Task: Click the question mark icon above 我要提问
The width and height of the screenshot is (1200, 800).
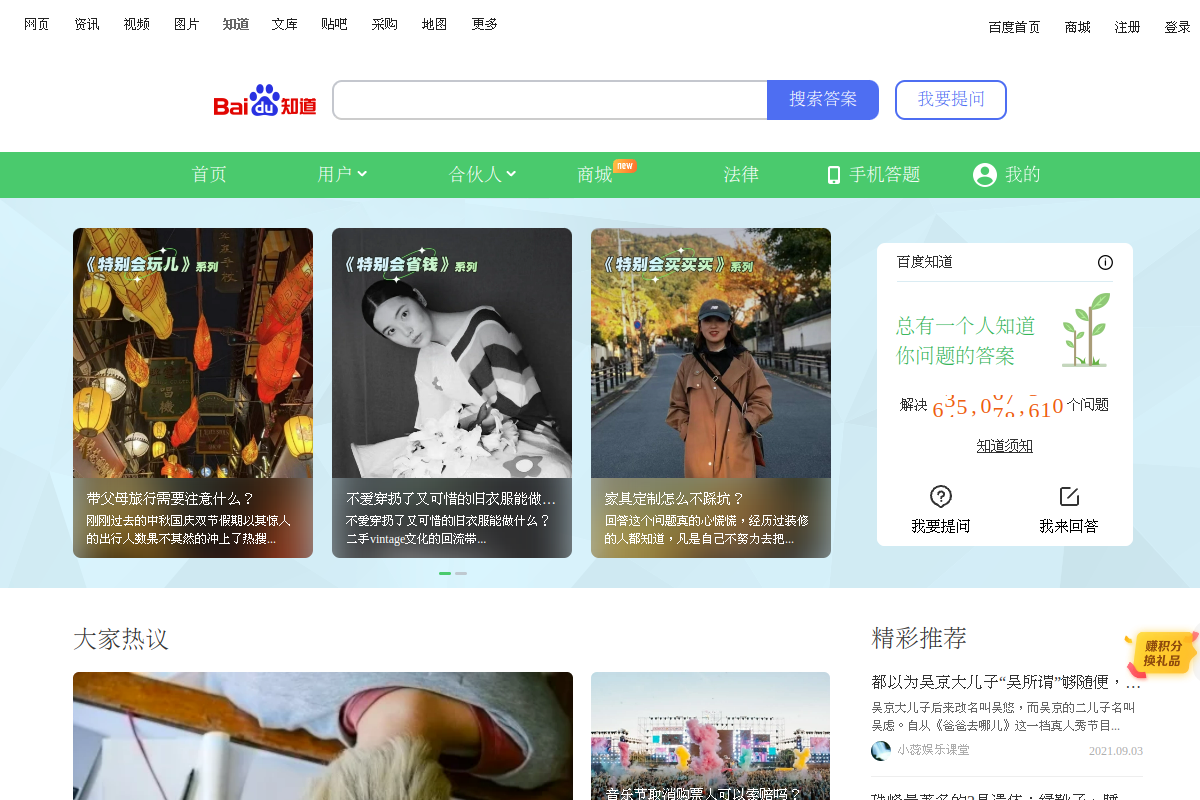Action: (941, 495)
